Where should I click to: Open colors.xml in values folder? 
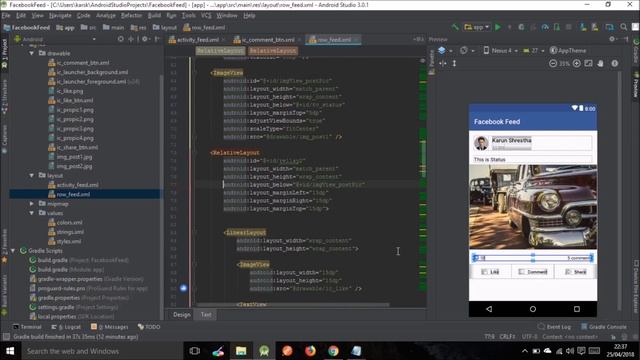tap(69, 222)
